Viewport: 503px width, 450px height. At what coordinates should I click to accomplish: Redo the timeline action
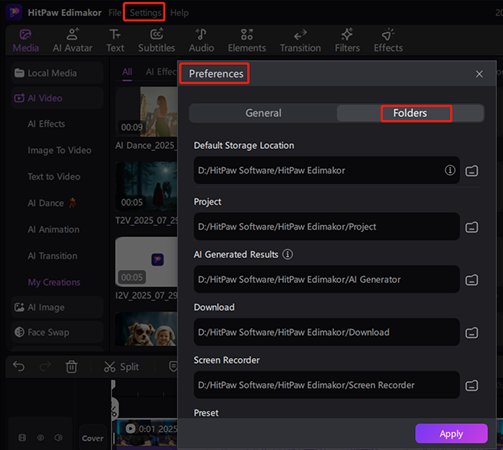tap(45, 367)
